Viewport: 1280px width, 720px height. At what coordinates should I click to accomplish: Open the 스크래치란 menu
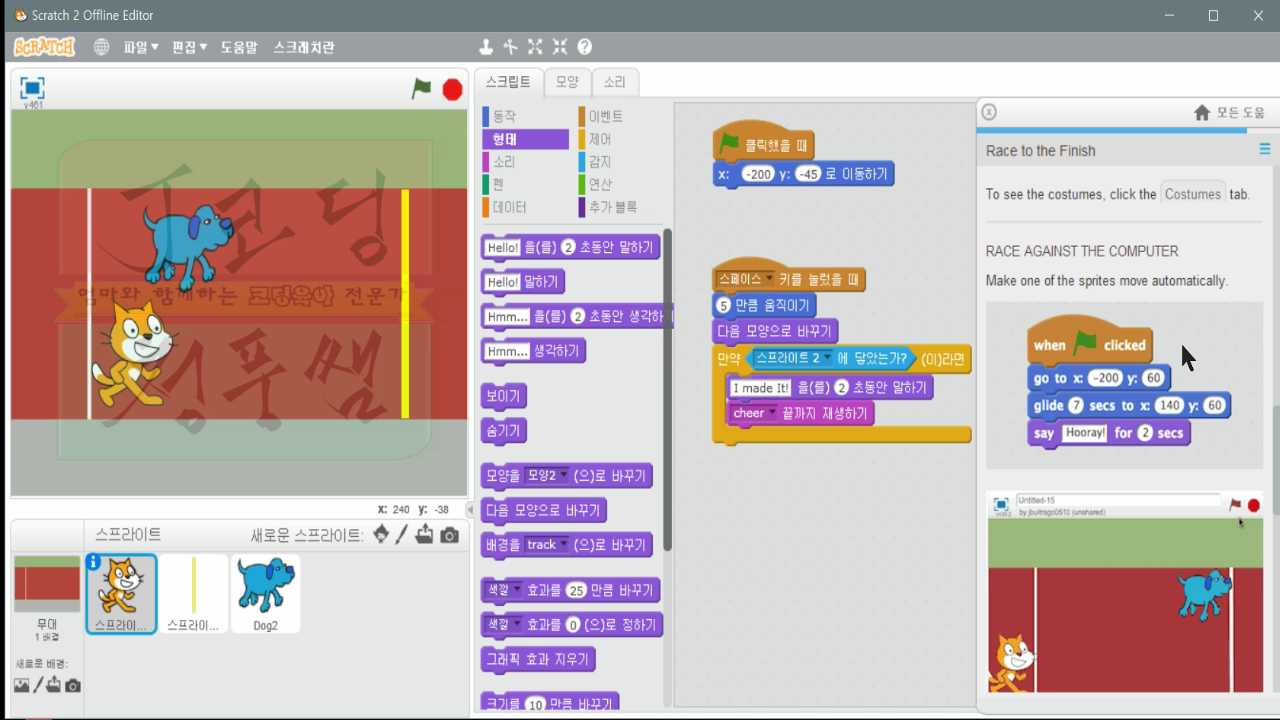pos(304,47)
